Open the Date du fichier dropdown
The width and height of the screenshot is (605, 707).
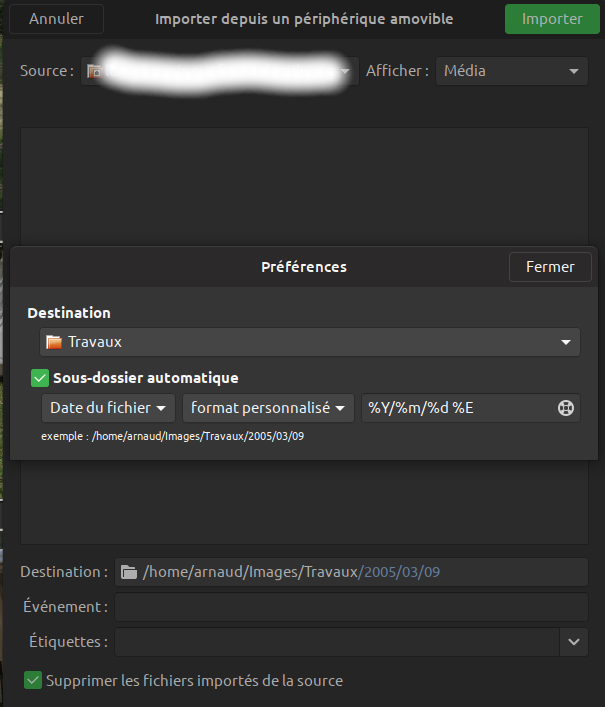[x=108, y=408]
